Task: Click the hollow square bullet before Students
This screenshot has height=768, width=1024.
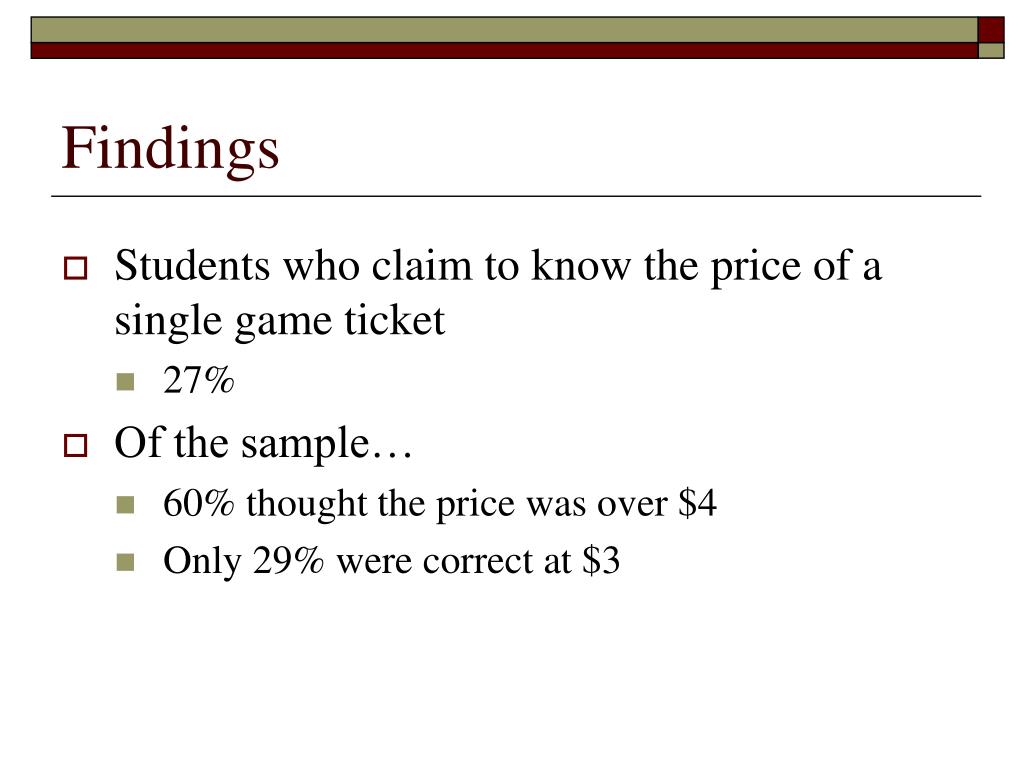Action: (75, 268)
